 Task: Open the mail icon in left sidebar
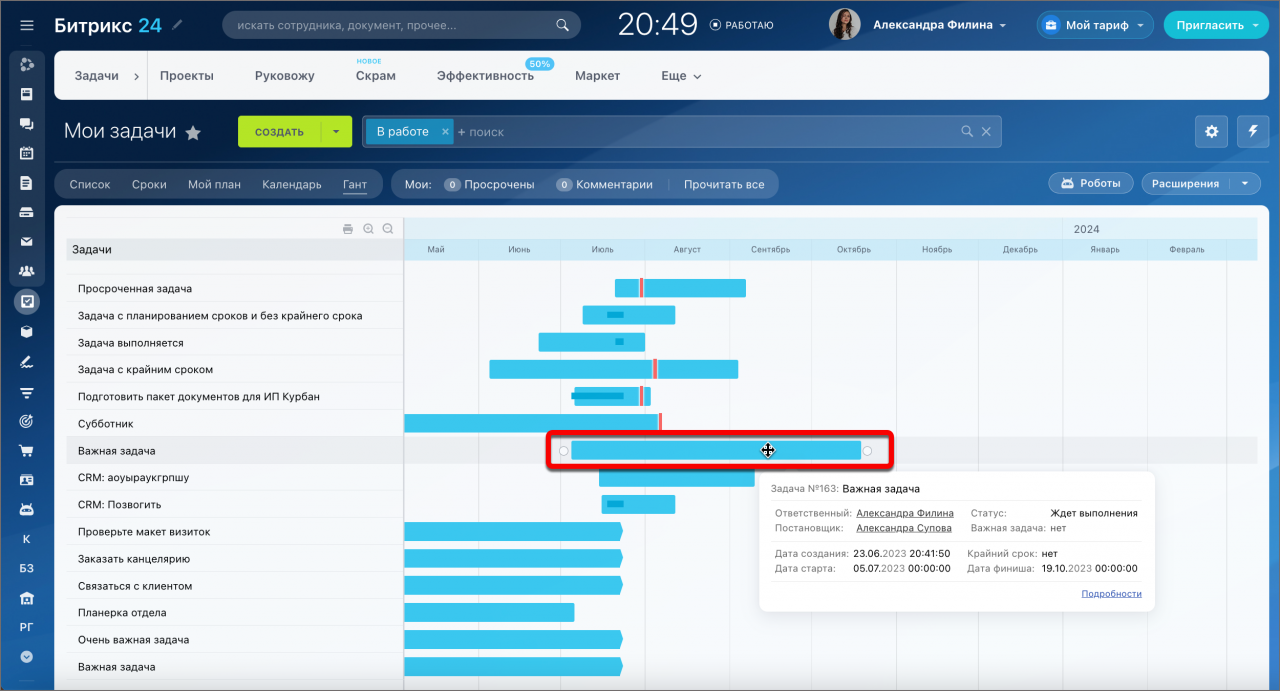click(x=27, y=241)
